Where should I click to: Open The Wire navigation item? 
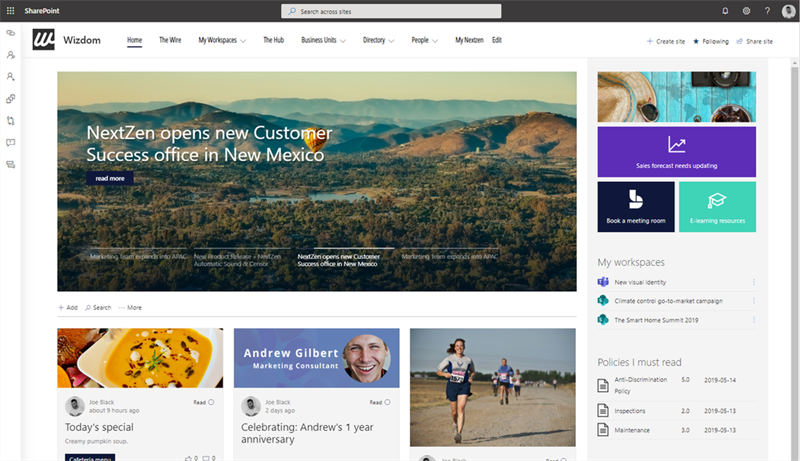[x=170, y=40]
